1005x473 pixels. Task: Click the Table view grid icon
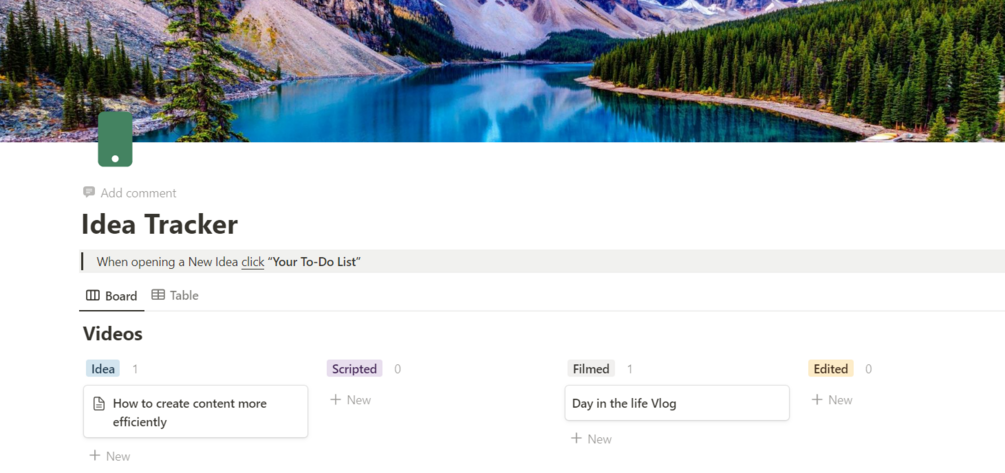pyautogui.click(x=158, y=295)
